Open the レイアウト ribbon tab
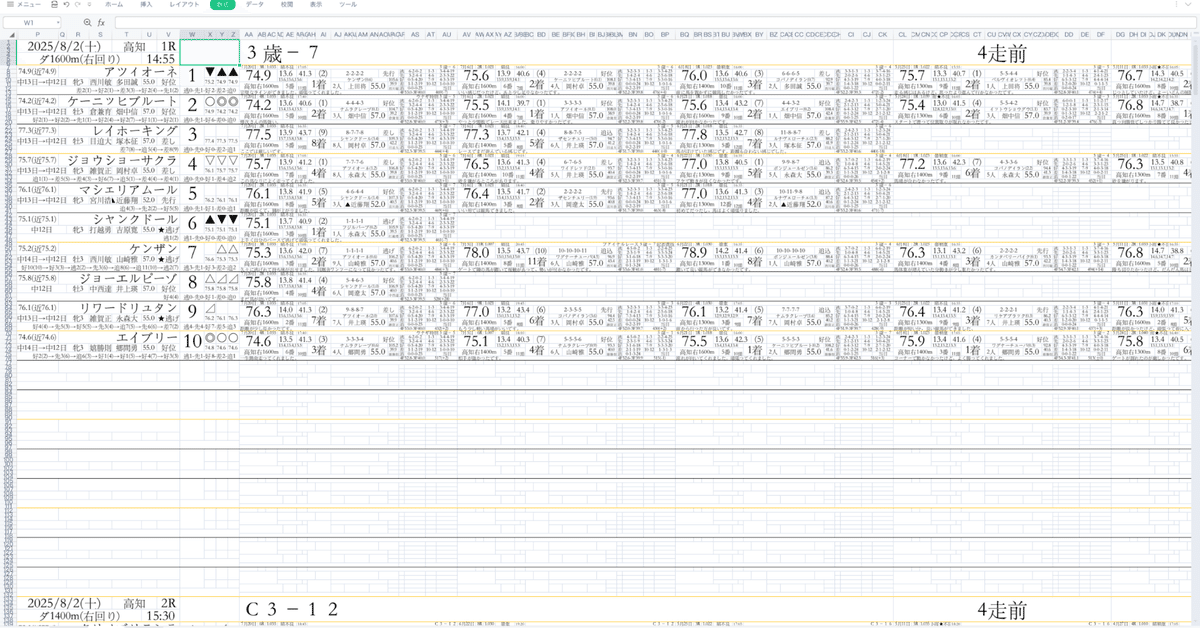 click(184, 5)
